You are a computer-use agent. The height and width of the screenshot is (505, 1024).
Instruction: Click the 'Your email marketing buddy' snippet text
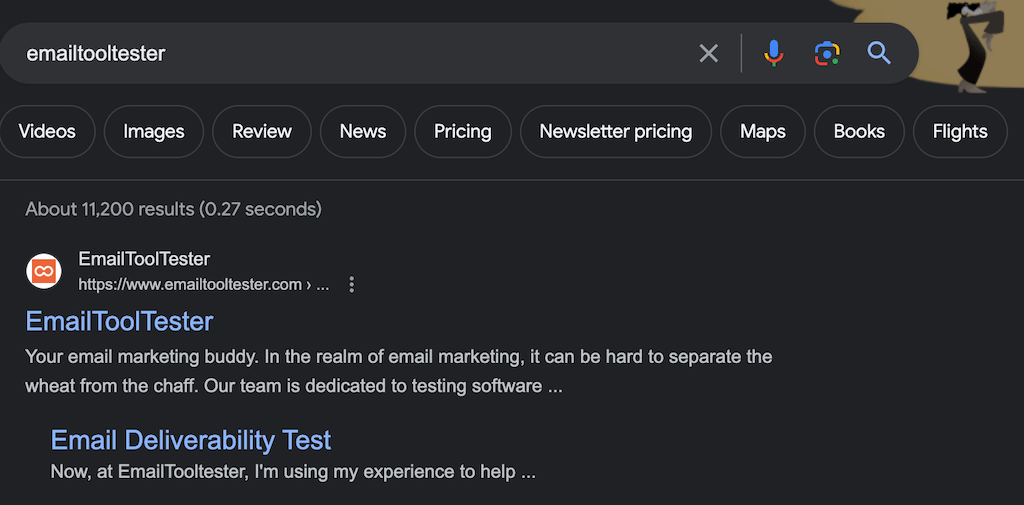398,372
